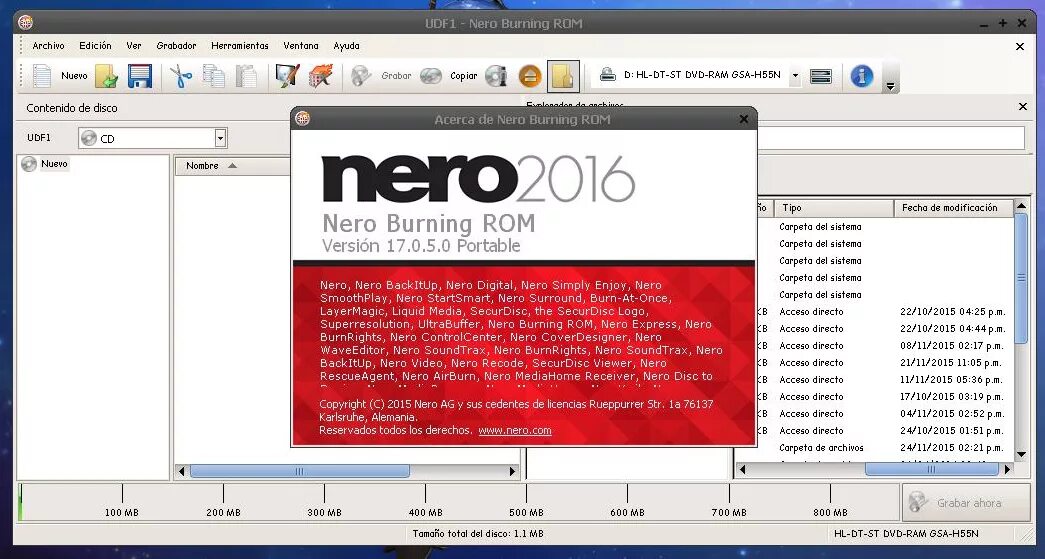Close the Acerca de Nero Burning ROM dialog
The height and width of the screenshot is (559, 1045).
pos(744,119)
